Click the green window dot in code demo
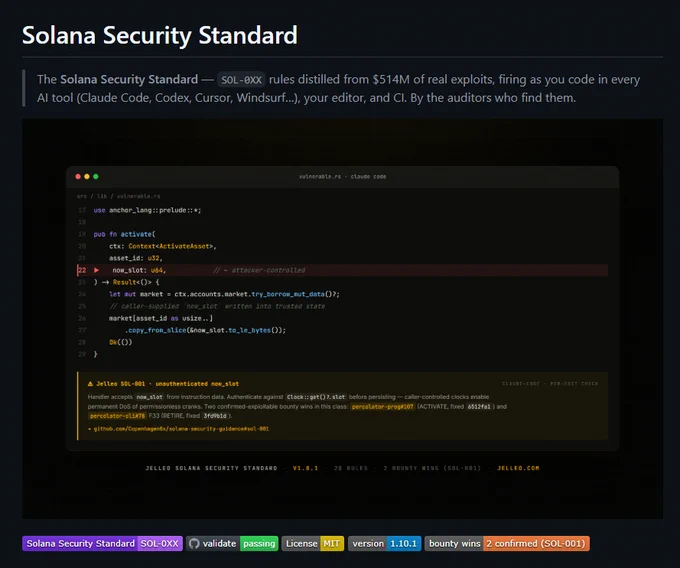 point(96,176)
